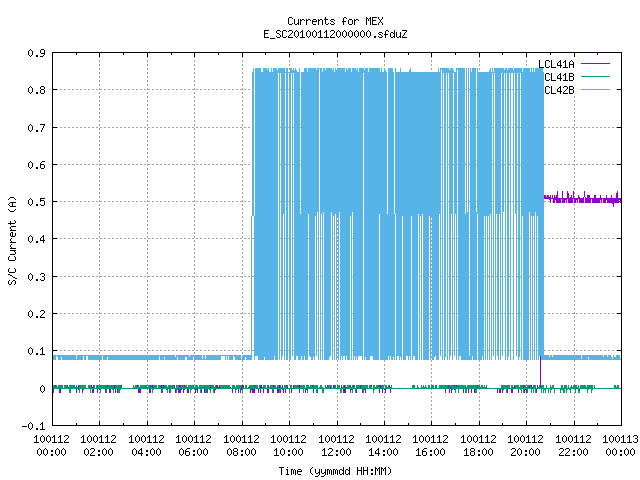Click the green CL41B legend line sample

coord(595,77)
